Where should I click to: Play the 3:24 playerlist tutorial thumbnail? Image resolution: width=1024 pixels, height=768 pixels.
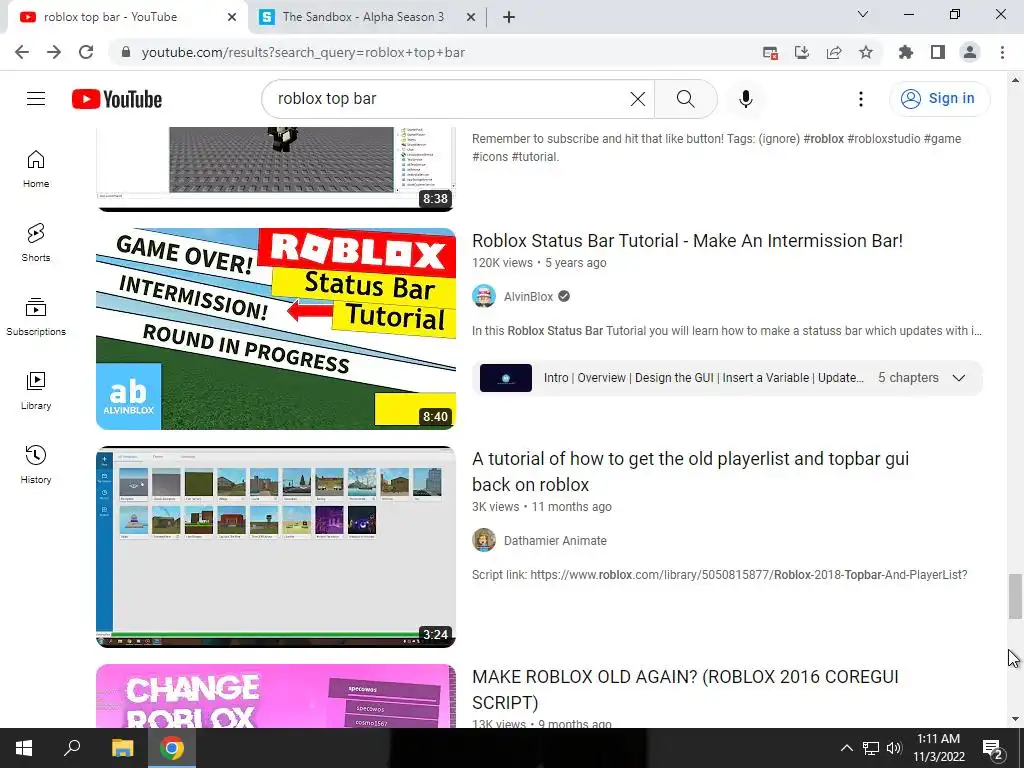click(276, 547)
